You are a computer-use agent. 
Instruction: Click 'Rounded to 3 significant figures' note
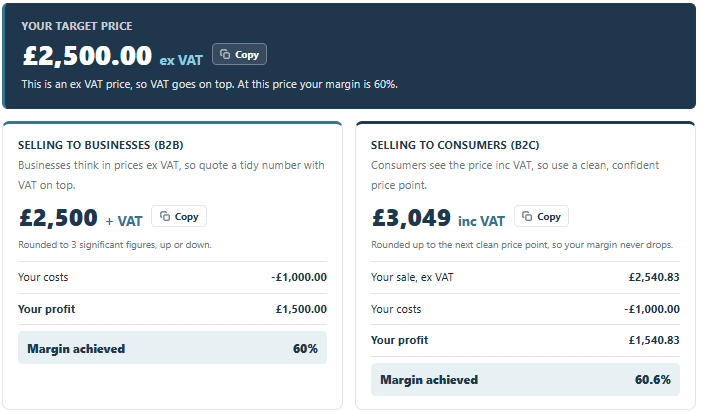pyautogui.click(x=115, y=245)
